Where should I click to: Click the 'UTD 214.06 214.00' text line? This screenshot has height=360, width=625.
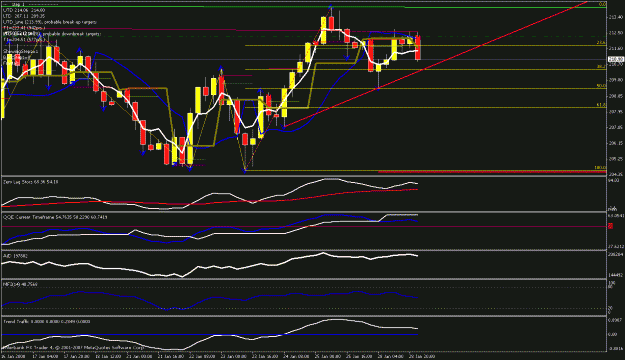pyautogui.click(x=24, y=10)
